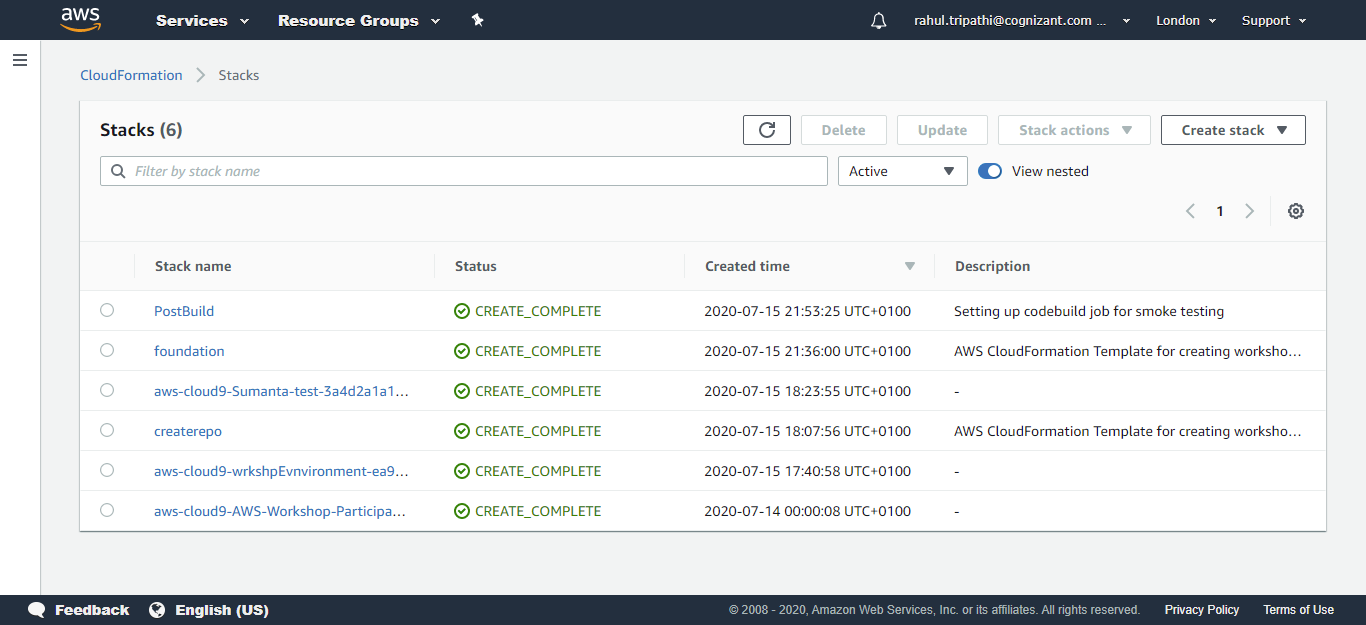Open the pin shortcuts icon
Image resolution: width=1366 pixels, height=625 pixels.
coord(478,20)
